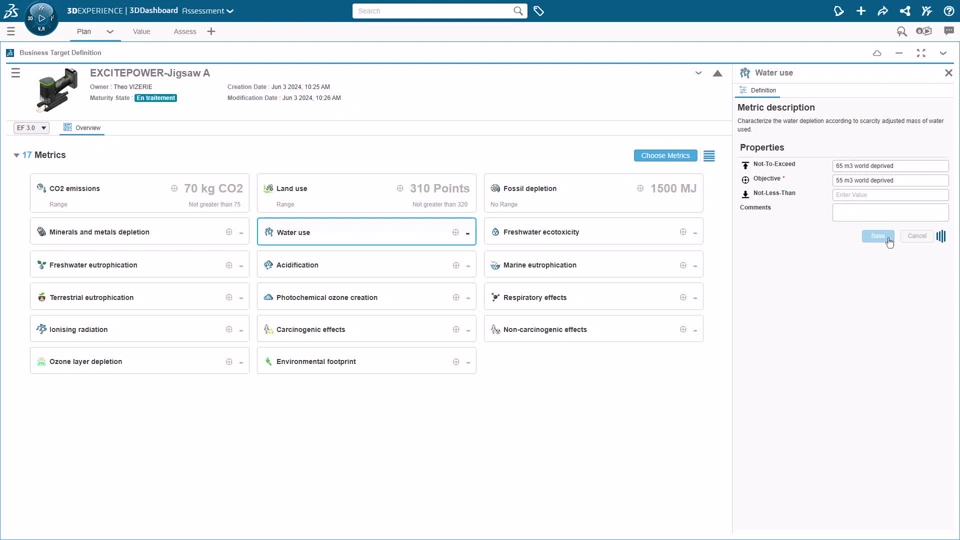Open the social network share icon
Viewport: 960px width, 540px height.
click(x=905, y=11)
